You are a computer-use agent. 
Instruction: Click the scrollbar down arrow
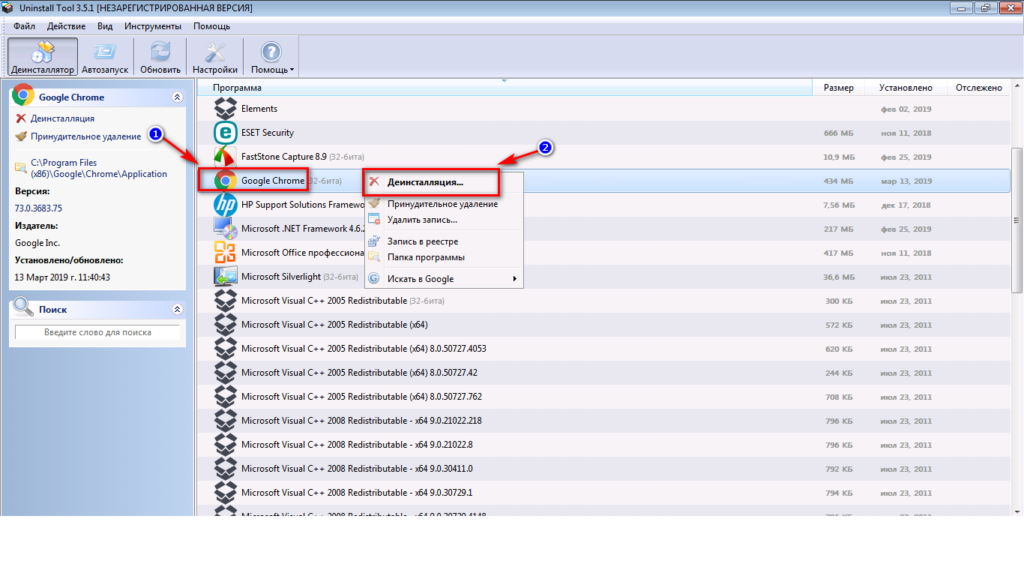coord(1017,511)
